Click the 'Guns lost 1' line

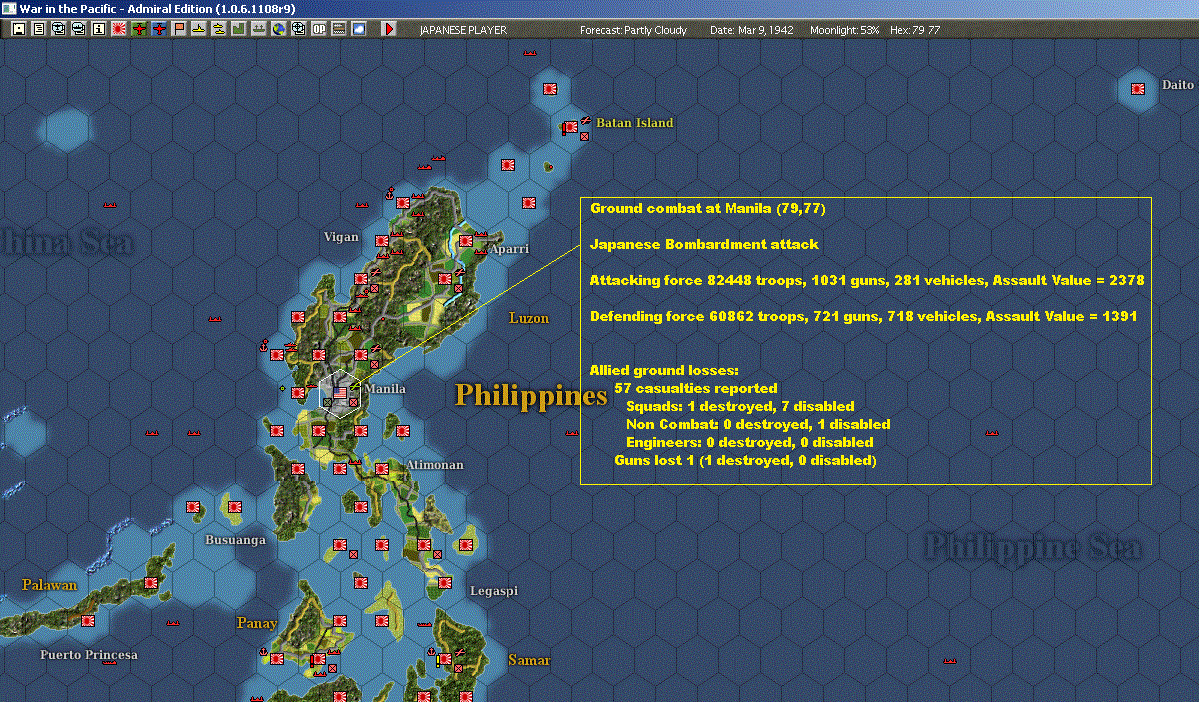pyautogui.click(x=745, y=460)
